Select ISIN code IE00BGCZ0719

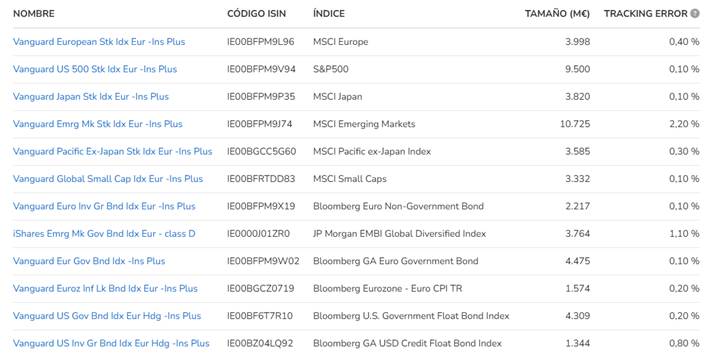click(260, 288)
